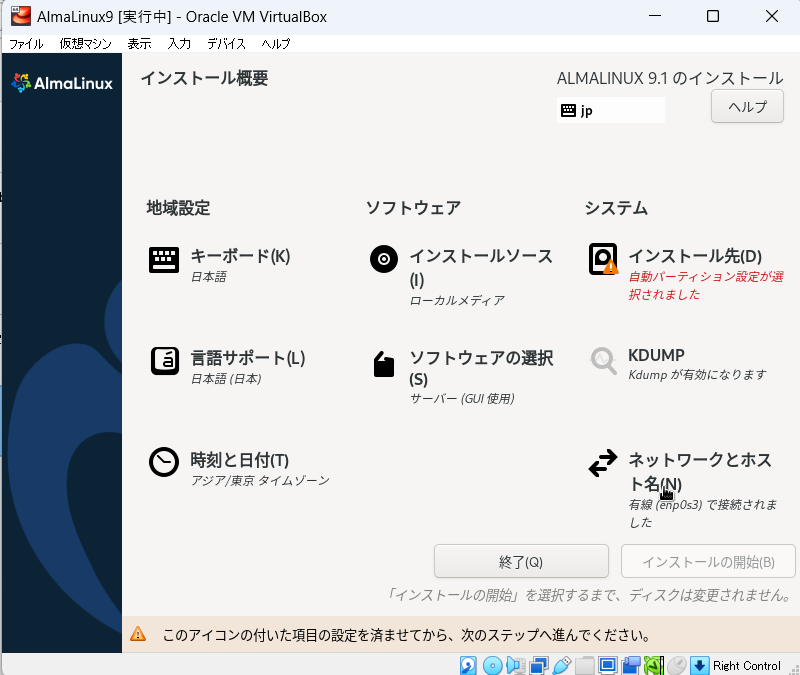Select キーボード(K) label
800x675 pixels.
pyautogui.click(x=240, y=256)
